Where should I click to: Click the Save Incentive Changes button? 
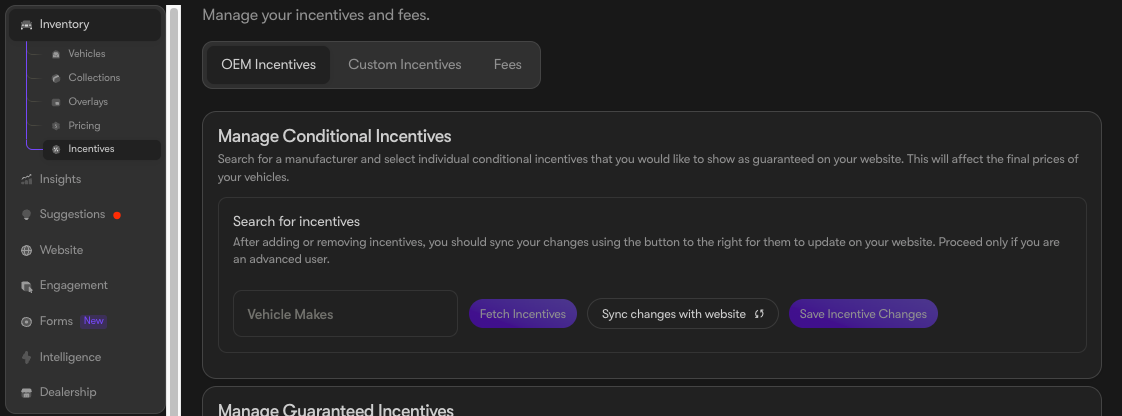tap(863, 314)
